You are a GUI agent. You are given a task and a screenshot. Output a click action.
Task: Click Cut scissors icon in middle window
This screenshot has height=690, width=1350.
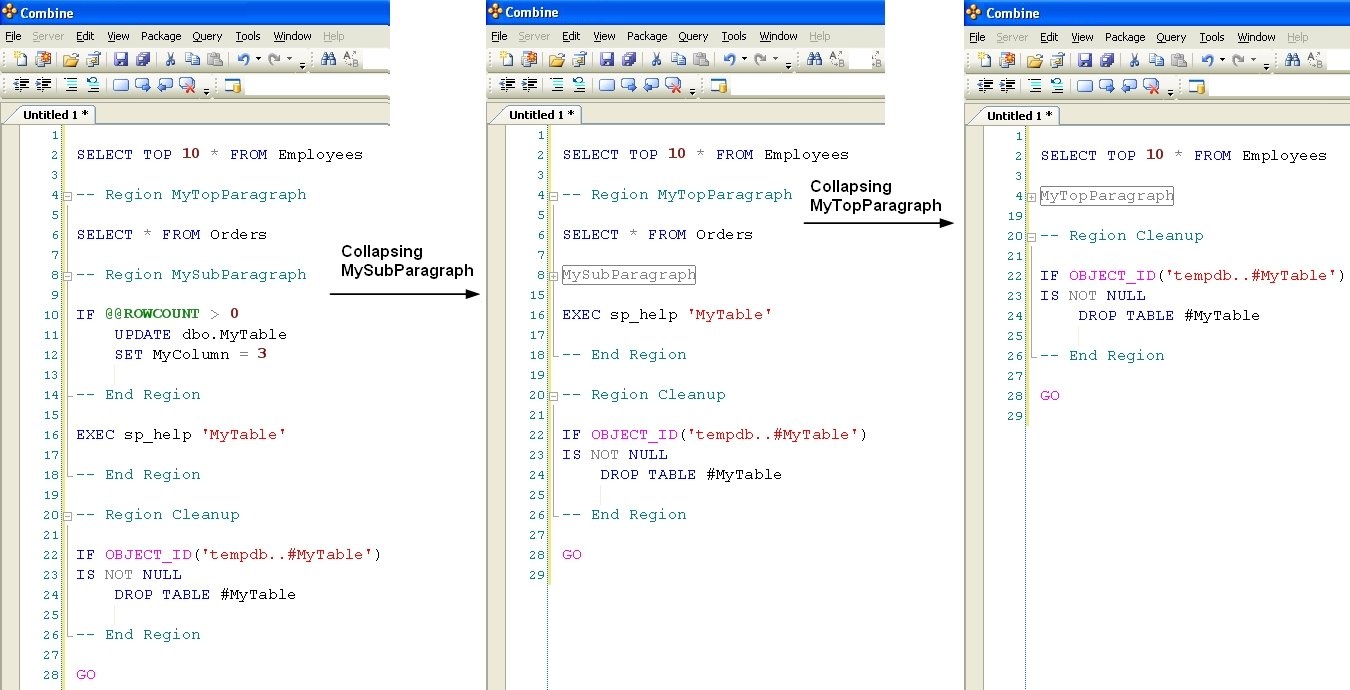click(656, 60)
